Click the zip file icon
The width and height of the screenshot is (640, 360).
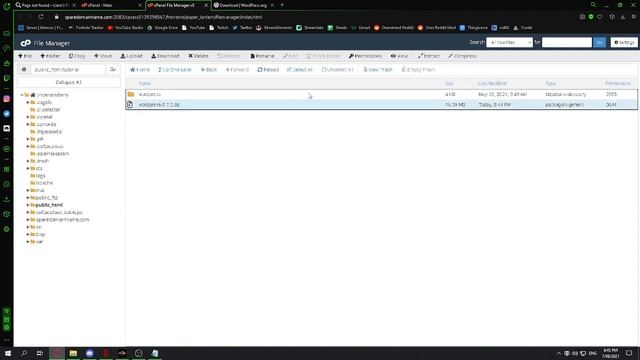pyautogui.click(x=130, y=105)
